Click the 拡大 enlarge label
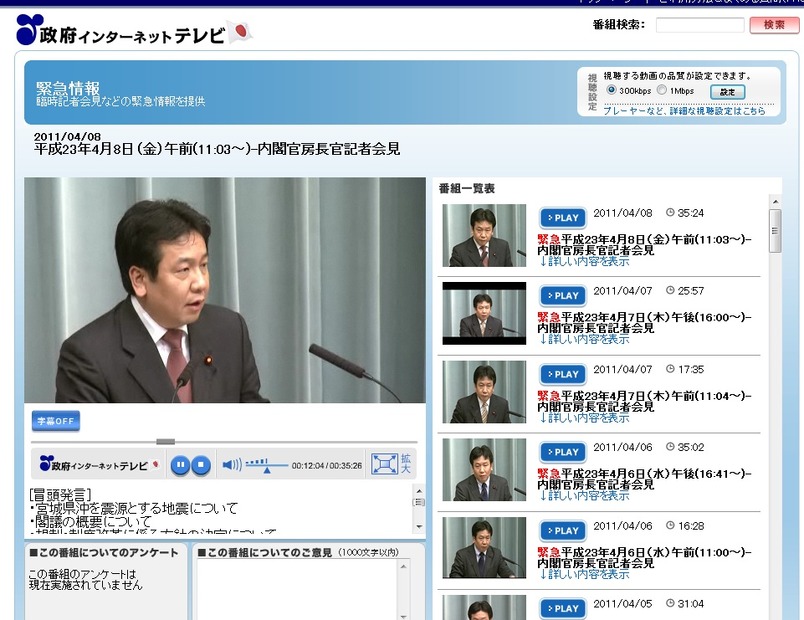This screenshot has width=804, height=620. coord(406,464)
